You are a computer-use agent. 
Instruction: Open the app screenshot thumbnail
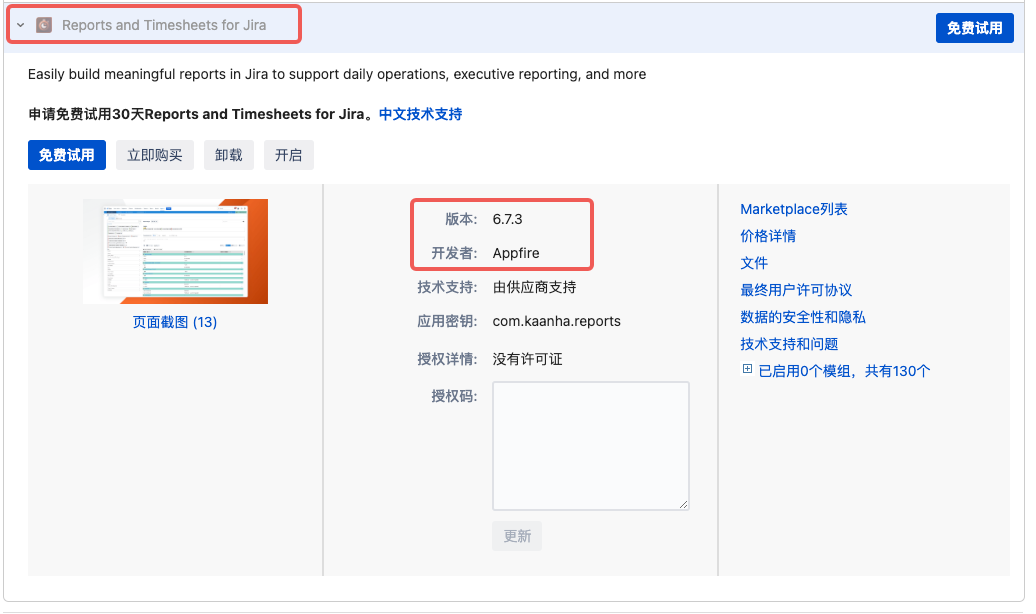point(175,251)
